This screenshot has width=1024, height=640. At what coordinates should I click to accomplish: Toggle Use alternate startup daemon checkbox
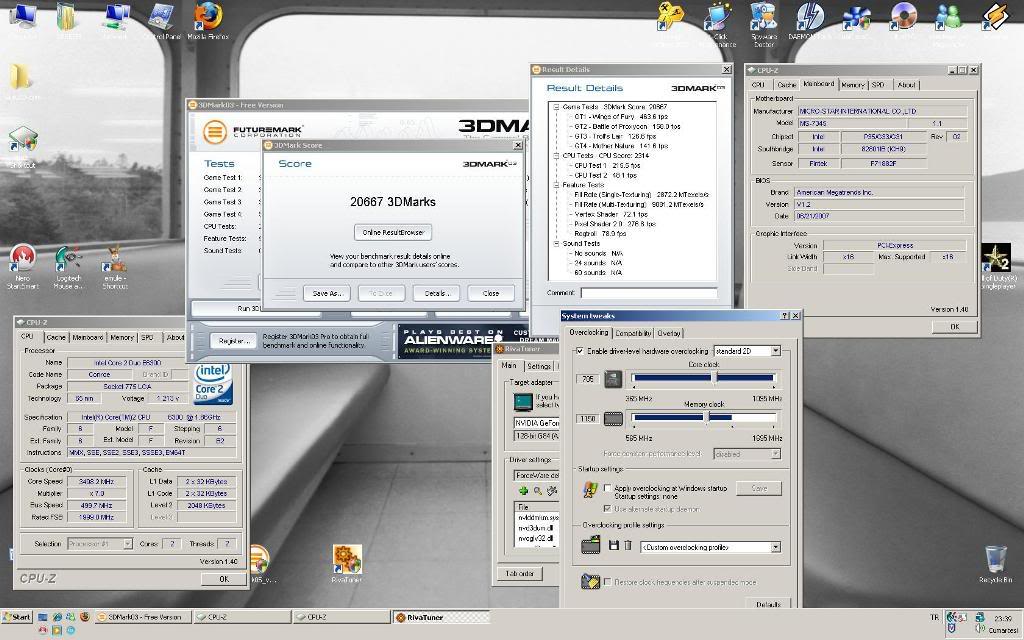(607, 509)
